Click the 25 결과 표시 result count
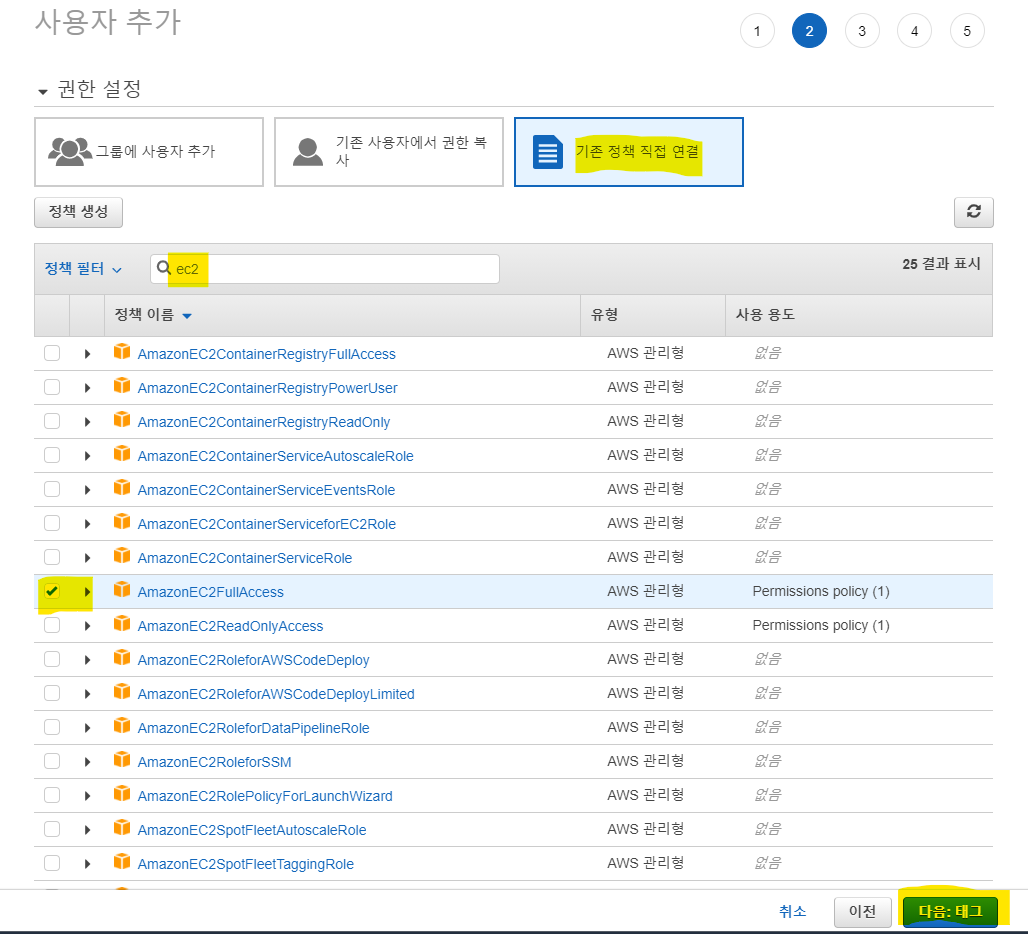 click(x=941, y=263)
